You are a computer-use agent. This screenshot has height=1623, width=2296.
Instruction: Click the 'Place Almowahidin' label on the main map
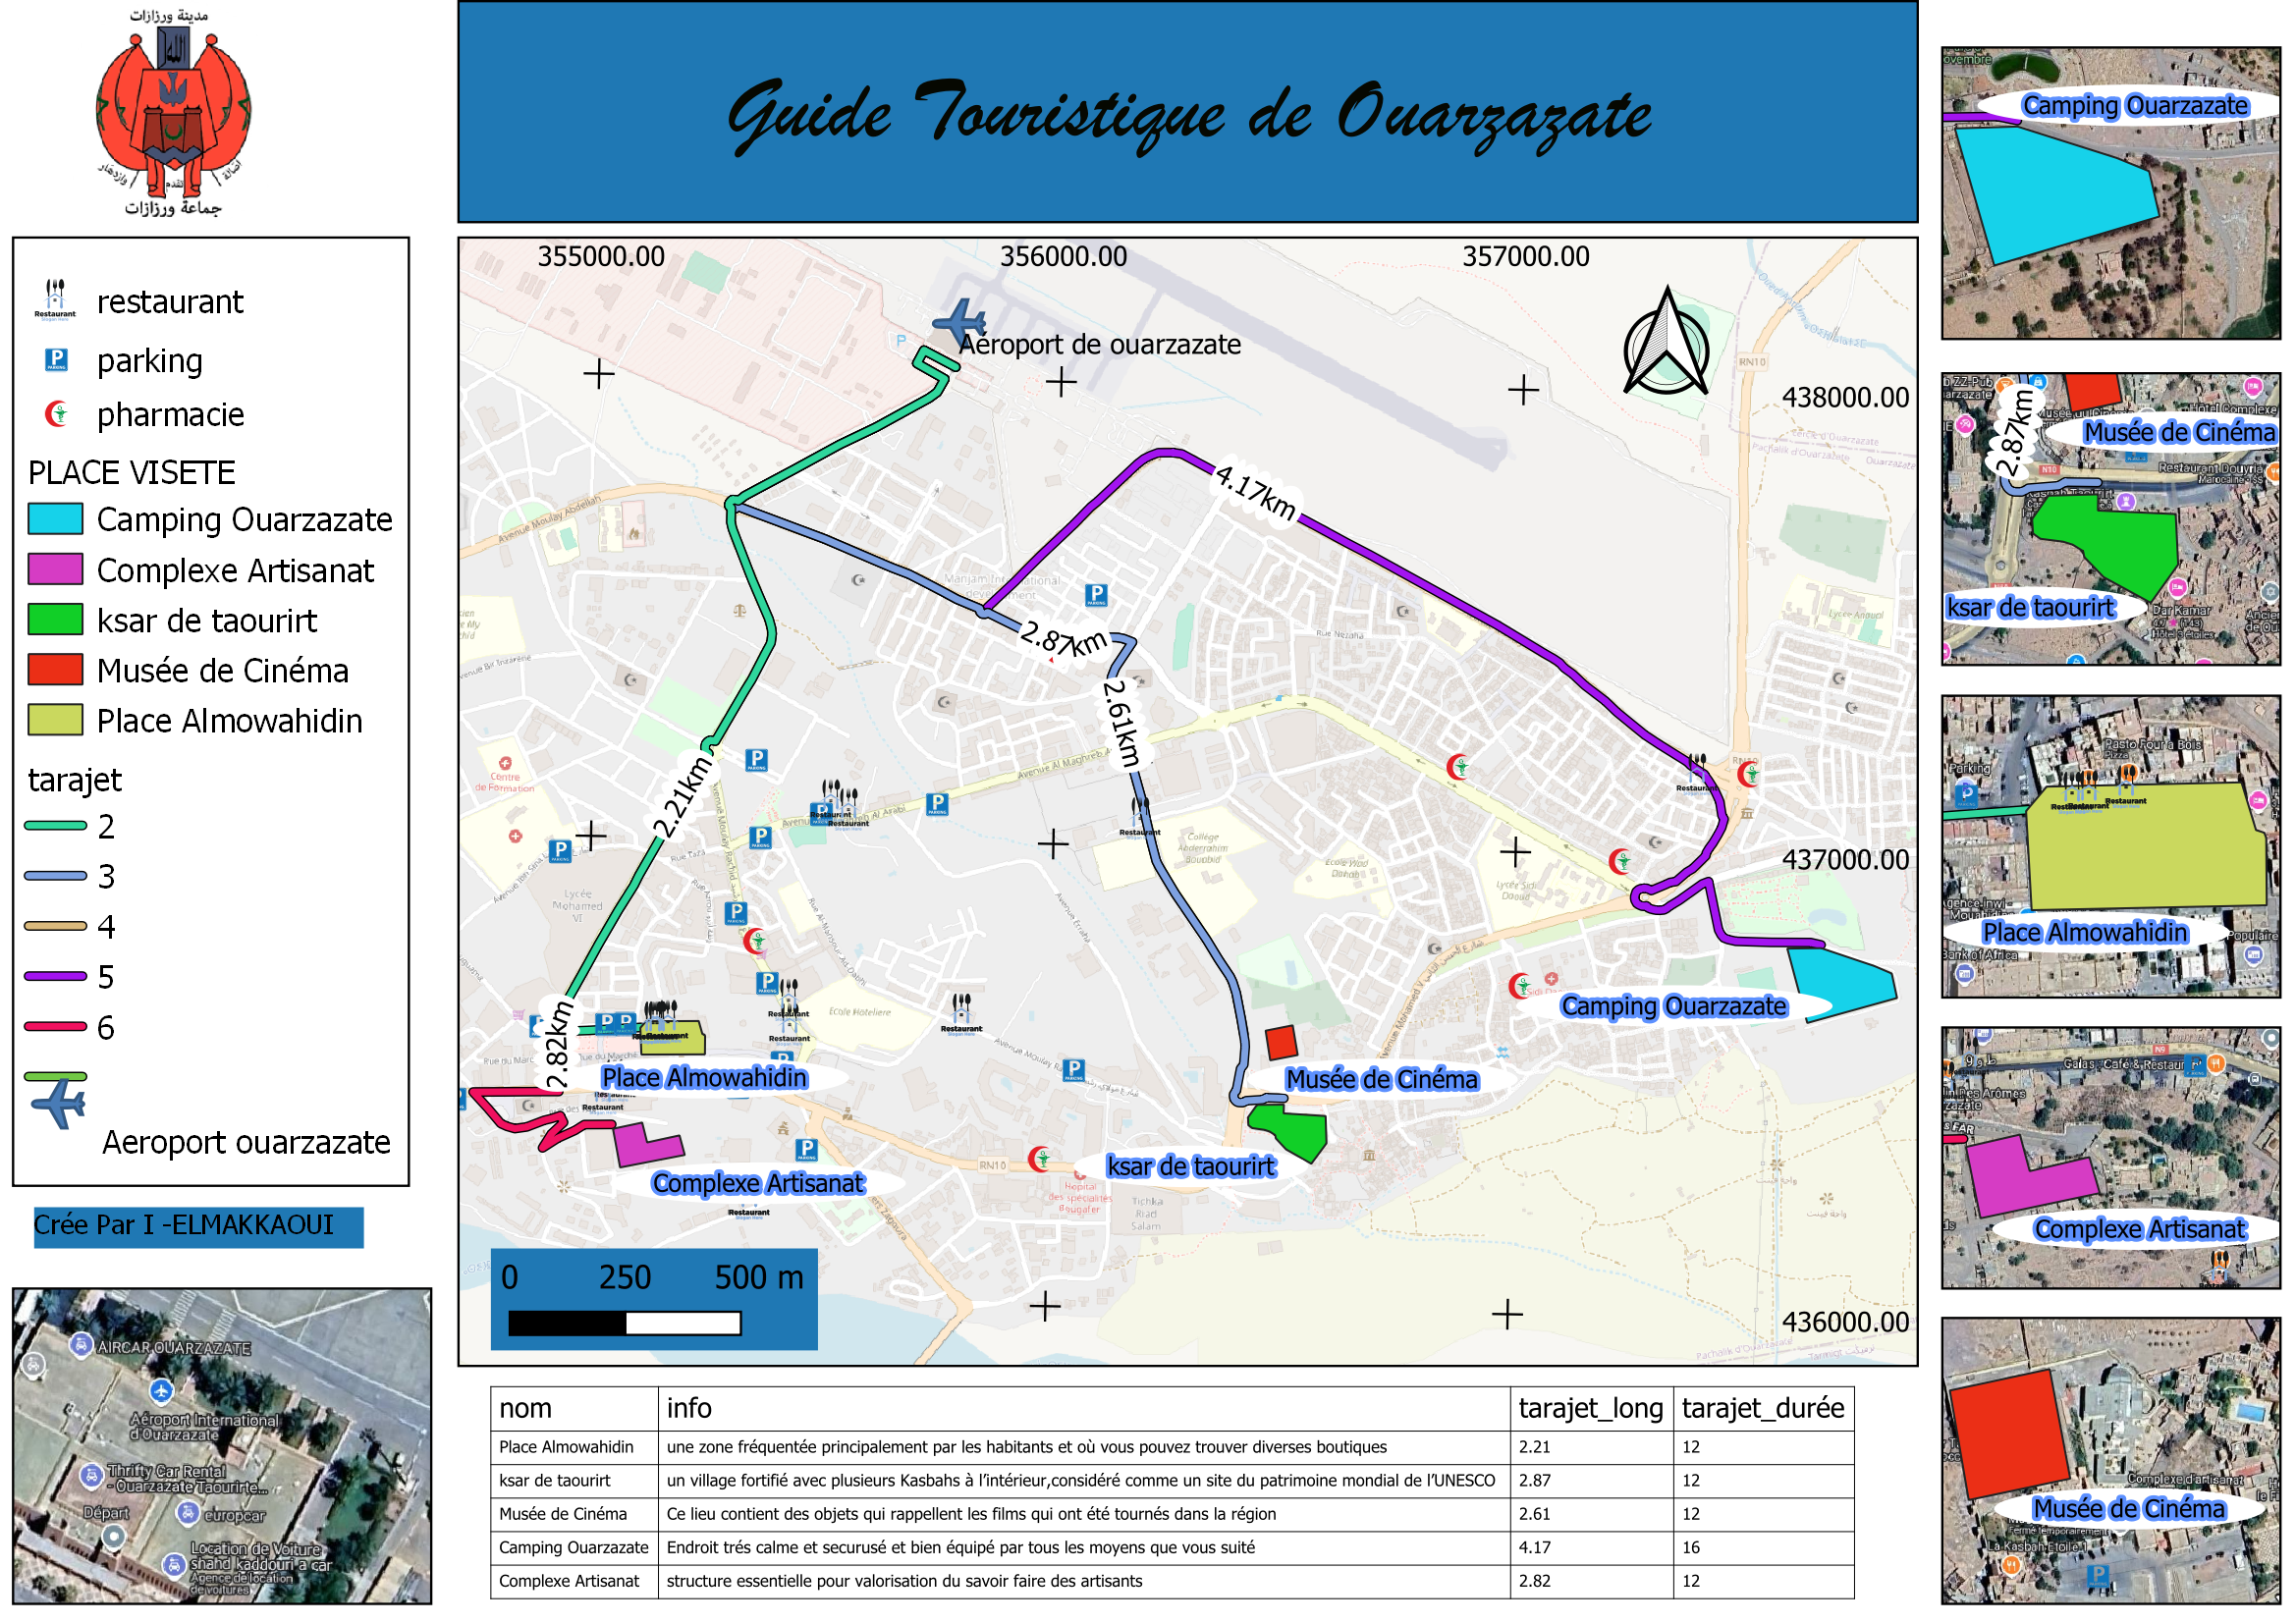click(704, 1077)
